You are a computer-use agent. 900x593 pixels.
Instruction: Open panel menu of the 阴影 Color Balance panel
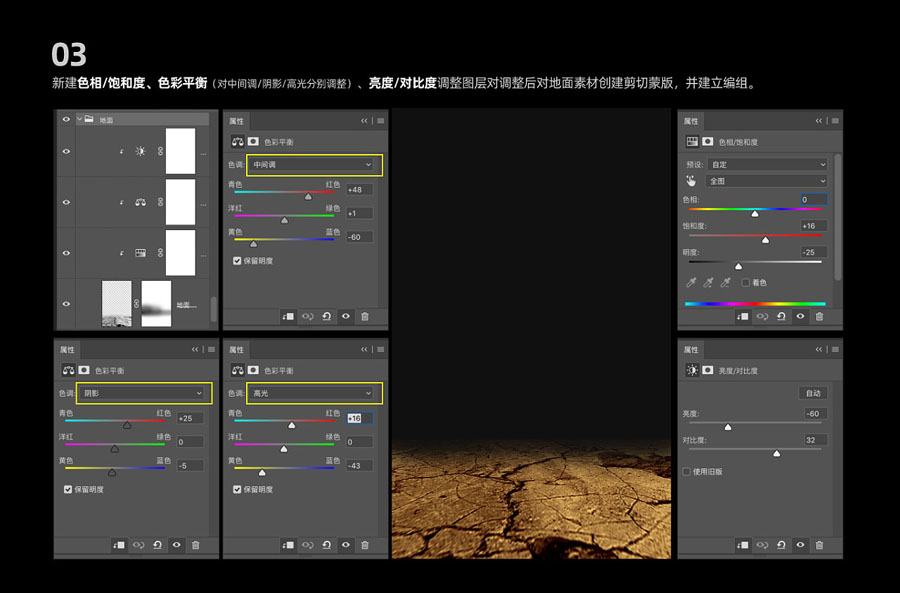pyautogui.click(x=211, y=350)
